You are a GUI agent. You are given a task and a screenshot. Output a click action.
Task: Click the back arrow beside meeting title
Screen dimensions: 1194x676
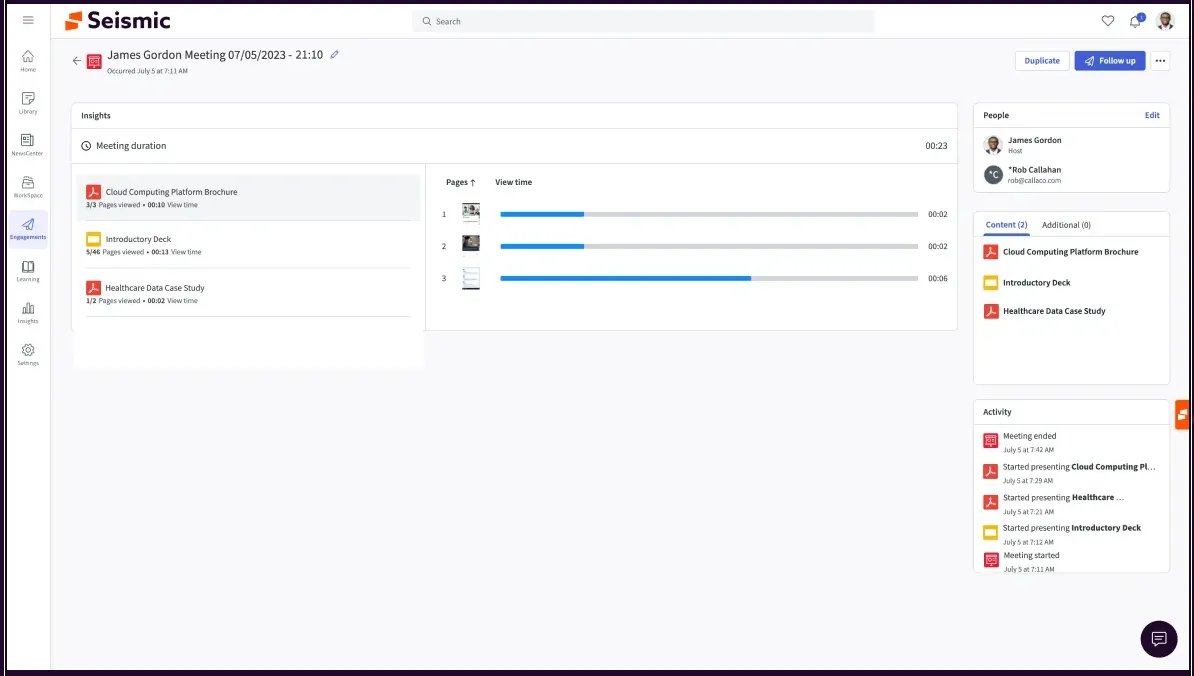(x=76, y=61)
